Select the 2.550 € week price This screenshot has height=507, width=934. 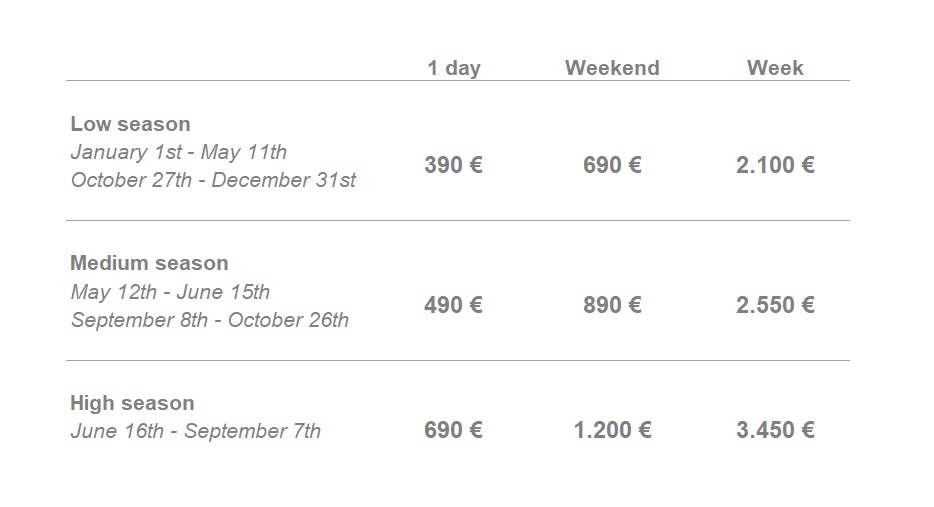(775, 305)
